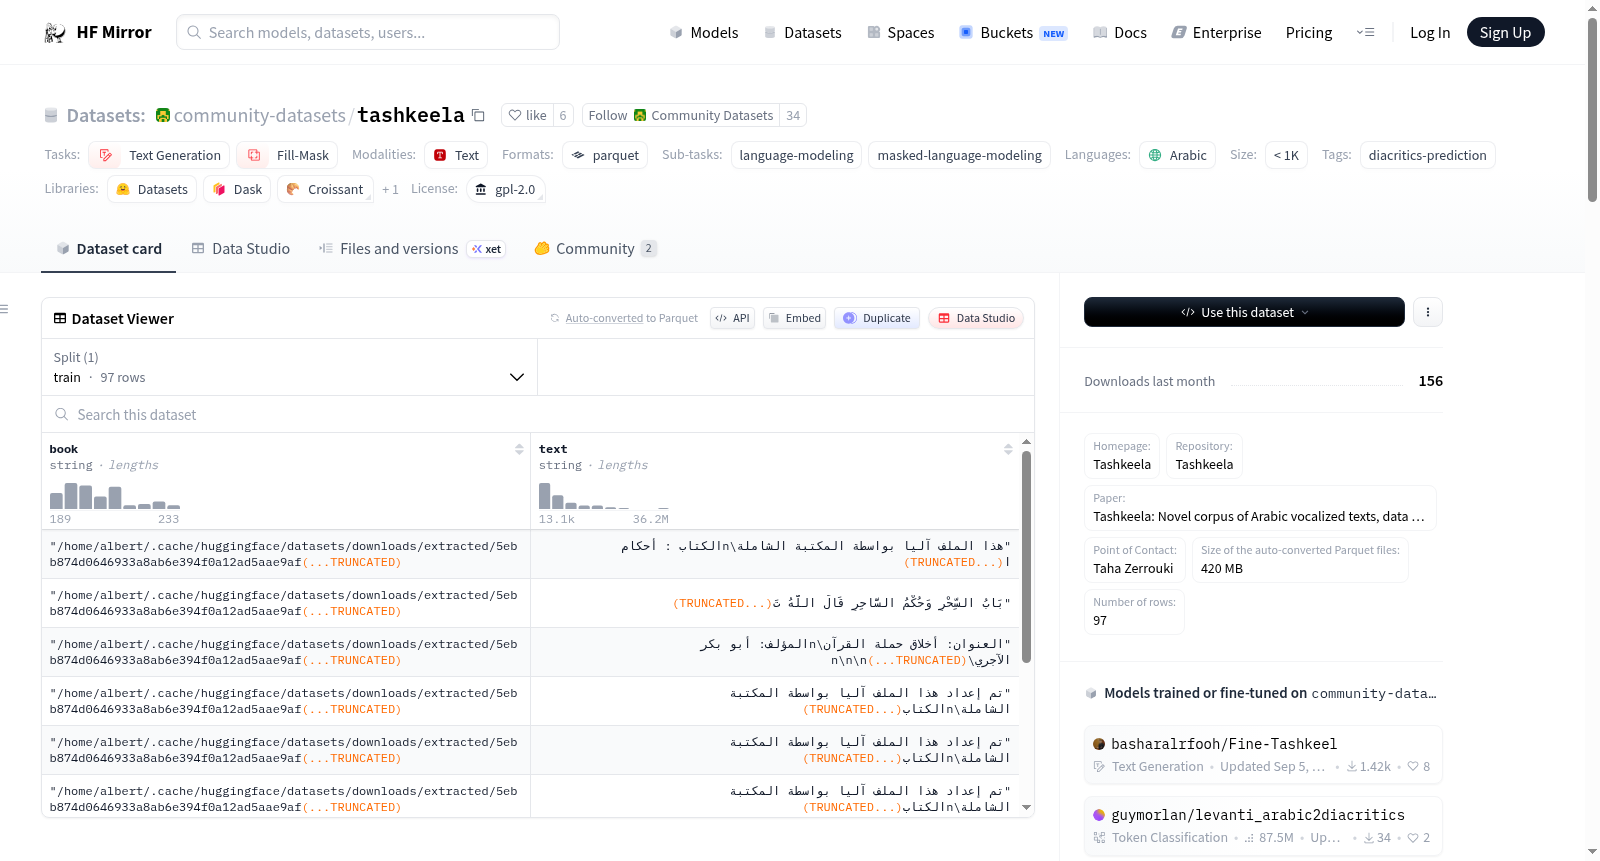This screenshot has width=1600, height=861.
Task: Copy the dataset name with the copy icon
Action: [478, 116]
